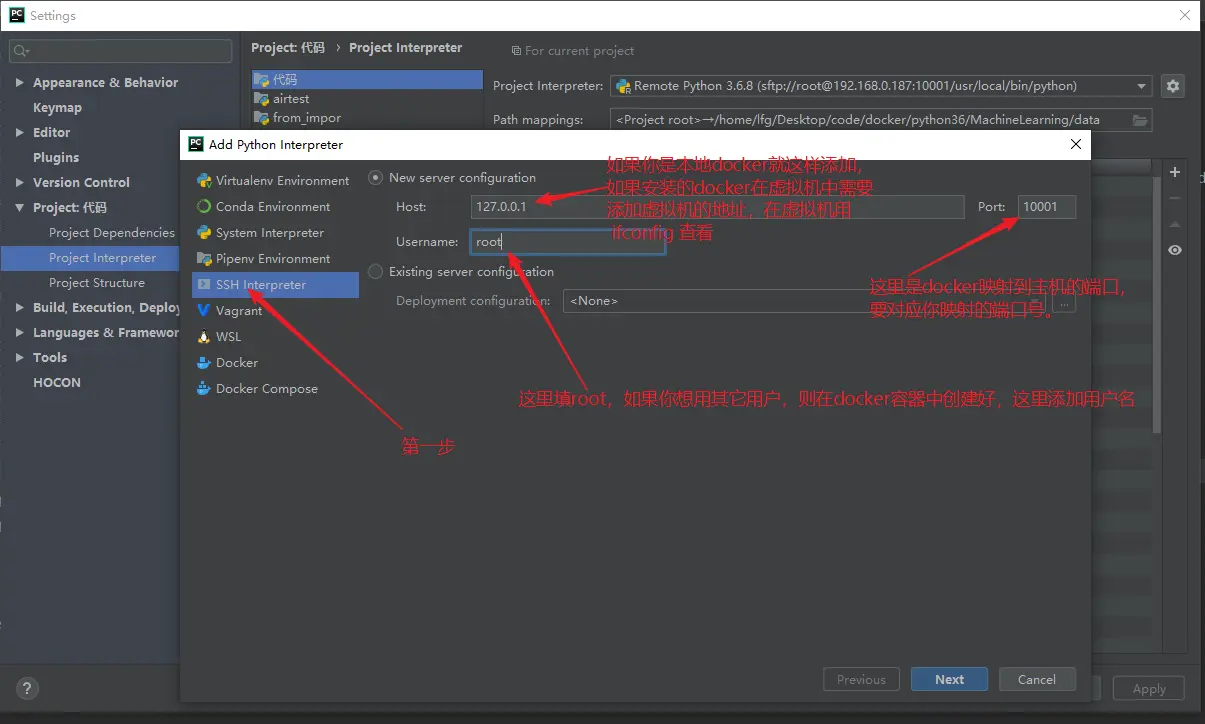Click the Cancel button in interpreter dialog
Viewport: 1205px width, 724px height.
tap(1037, 680)
